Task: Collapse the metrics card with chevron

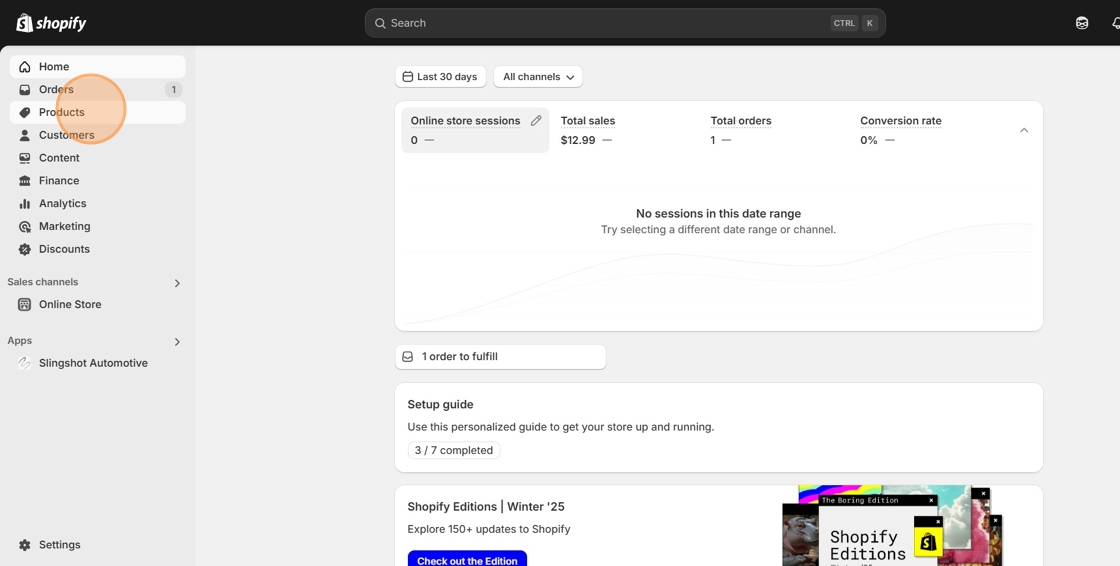Action: click(x=1024, y=130)
